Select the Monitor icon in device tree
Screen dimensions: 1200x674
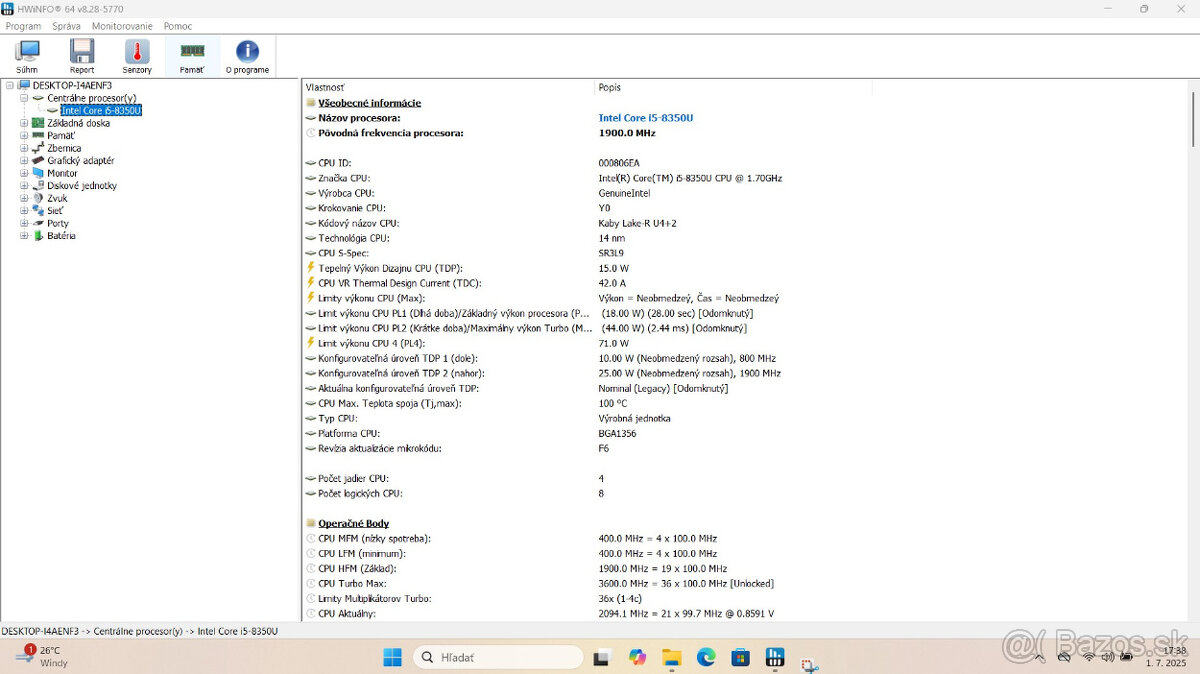[37, 173]
